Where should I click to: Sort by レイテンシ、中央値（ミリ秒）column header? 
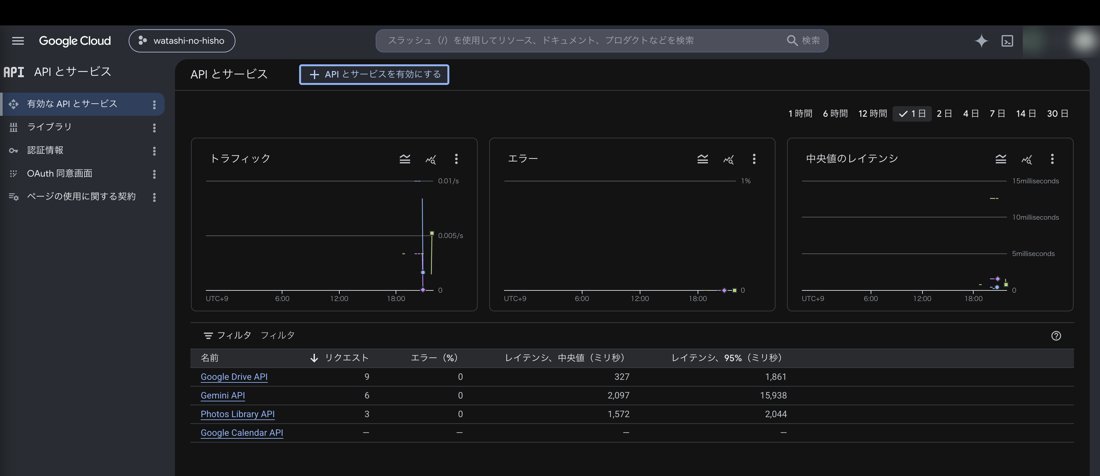(x=564, y=358)
